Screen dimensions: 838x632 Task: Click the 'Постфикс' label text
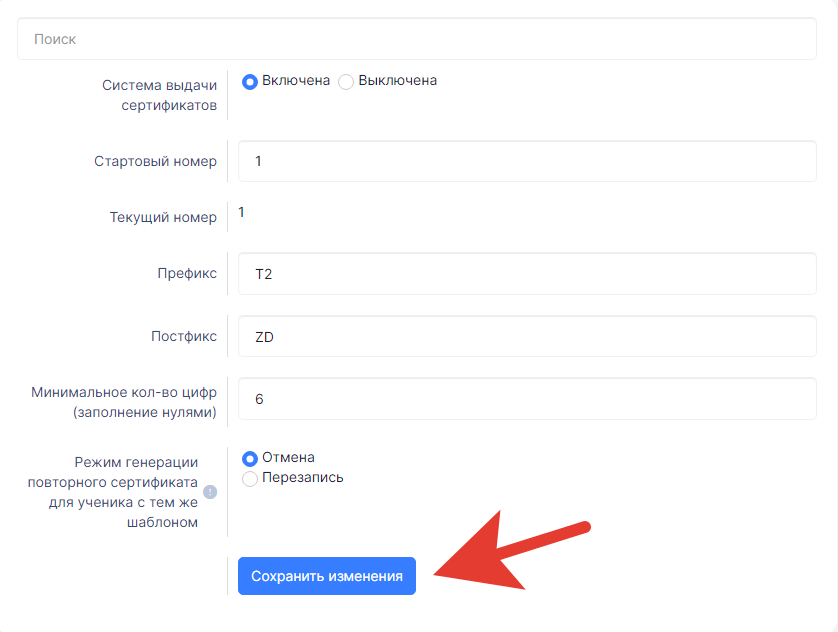point(184,336)
